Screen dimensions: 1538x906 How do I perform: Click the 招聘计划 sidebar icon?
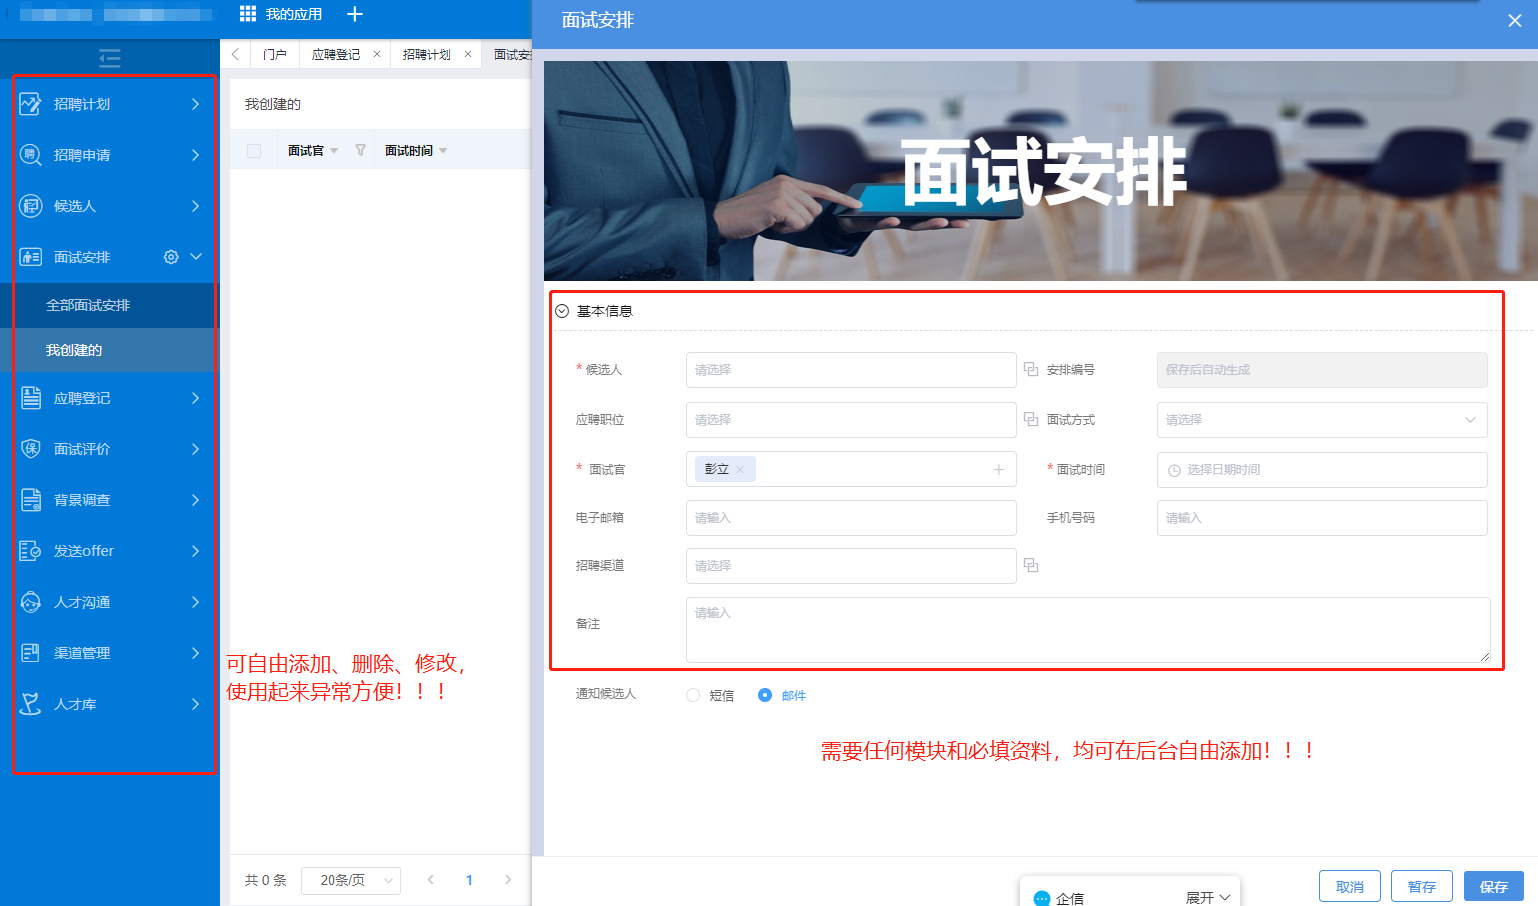tap(31, 104)
